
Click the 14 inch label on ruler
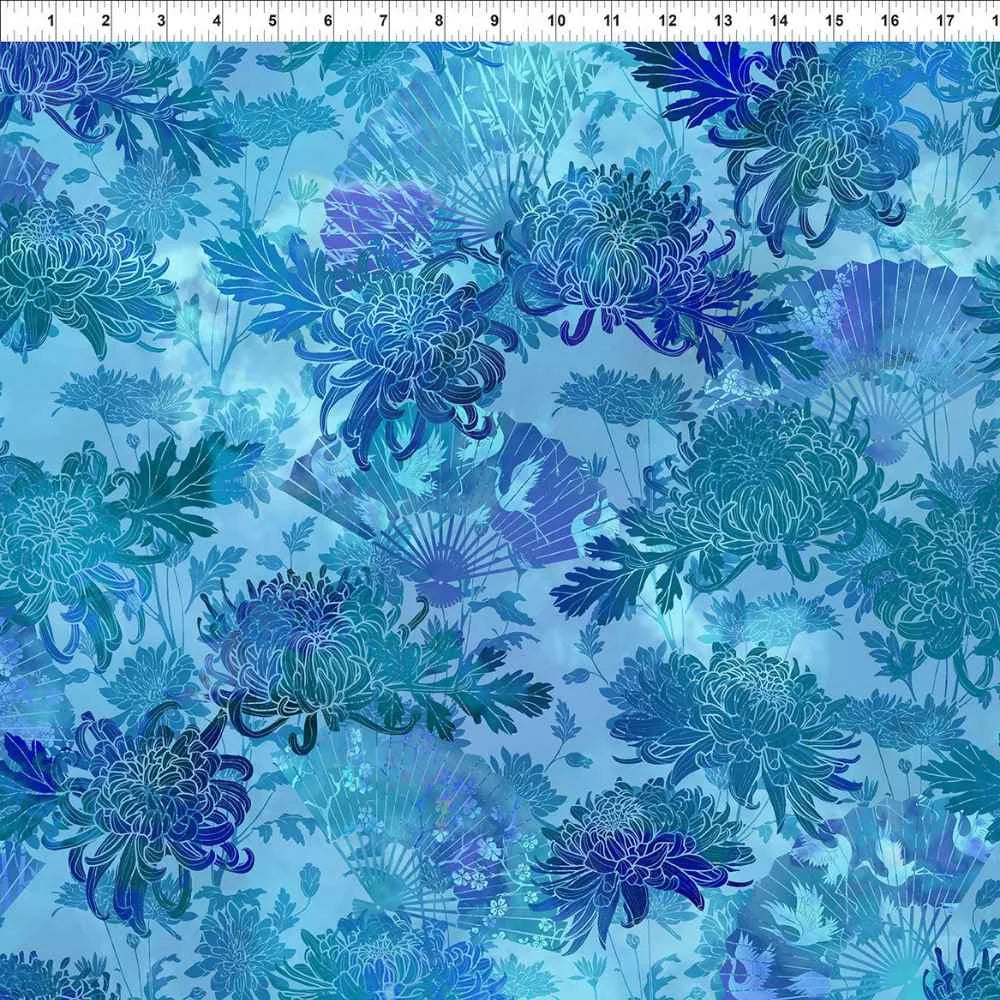(x=779, y=20)
